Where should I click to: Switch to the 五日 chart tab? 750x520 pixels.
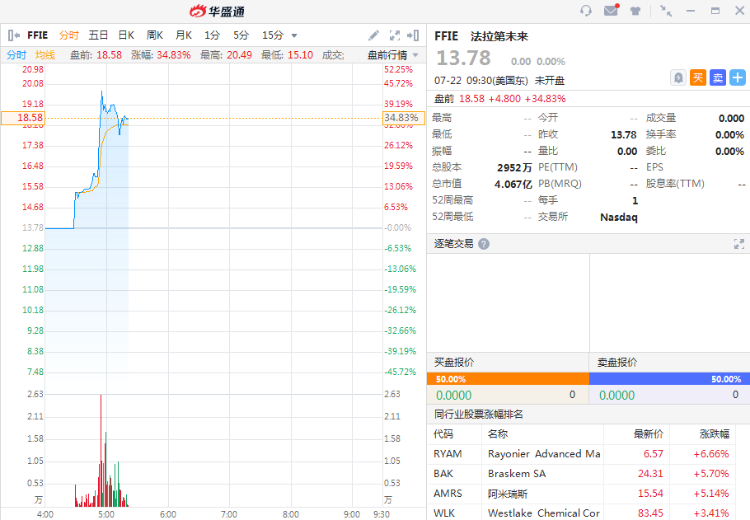click(x=98, y=36)
